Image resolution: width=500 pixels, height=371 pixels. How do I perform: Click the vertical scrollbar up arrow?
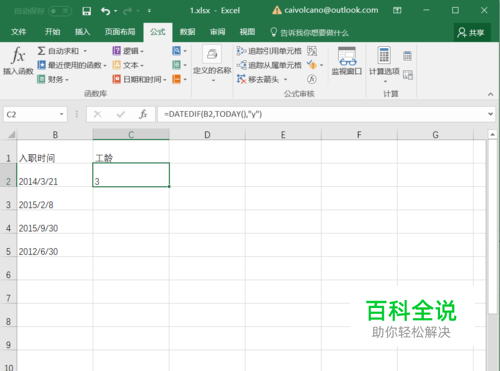(492, 134)
